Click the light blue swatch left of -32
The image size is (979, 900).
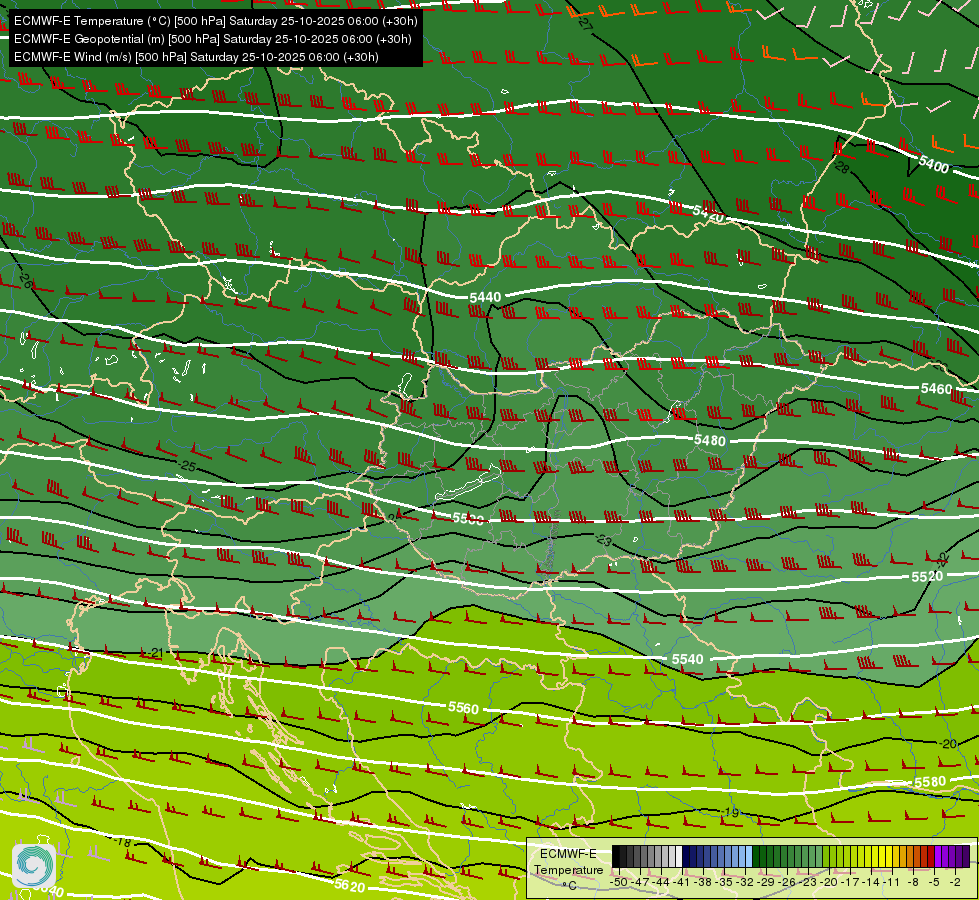(749, 856)
